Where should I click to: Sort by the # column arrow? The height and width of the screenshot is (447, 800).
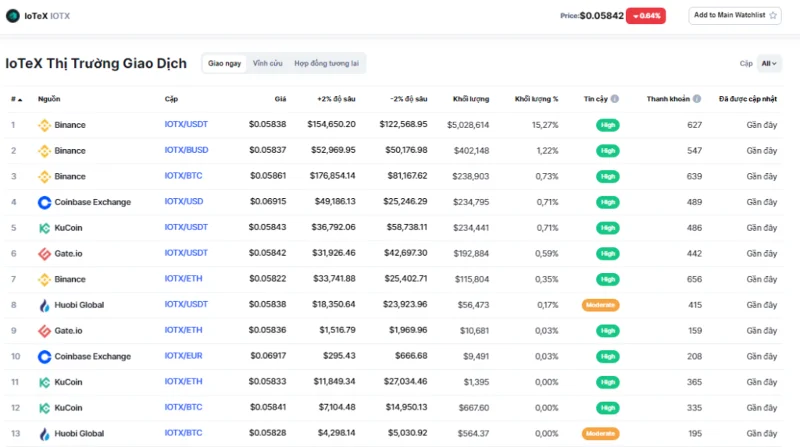click(x=20, y=100)
